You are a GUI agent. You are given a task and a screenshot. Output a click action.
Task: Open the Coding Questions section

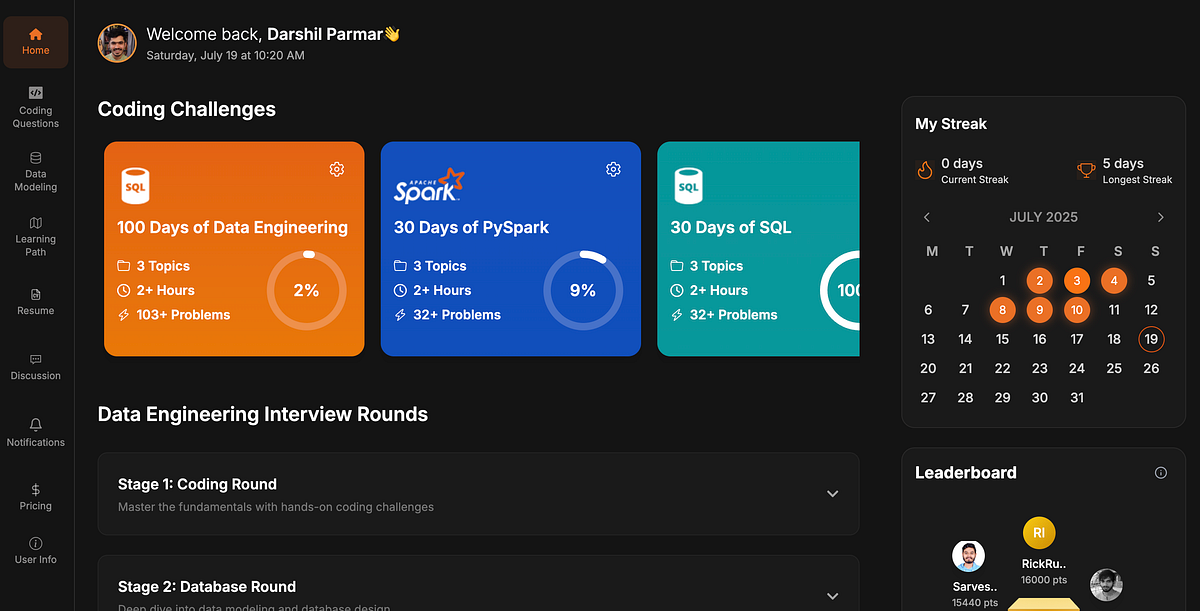(35, 104)
